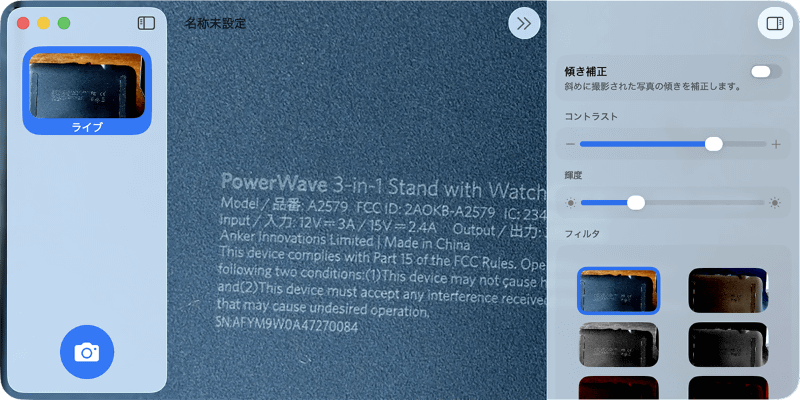Select the red tinted filter thumbnail
This screenshot has height=400, width=800.
click(618, 388)
